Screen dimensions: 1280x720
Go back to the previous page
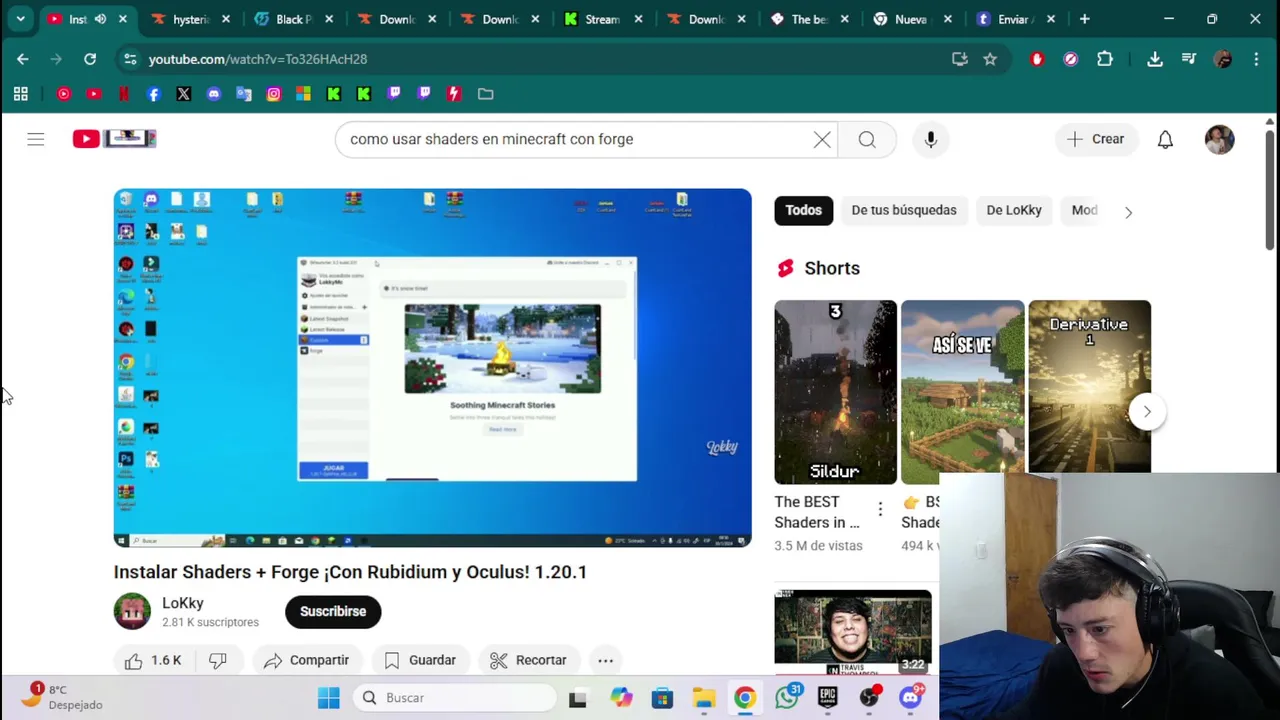(22, 59)
